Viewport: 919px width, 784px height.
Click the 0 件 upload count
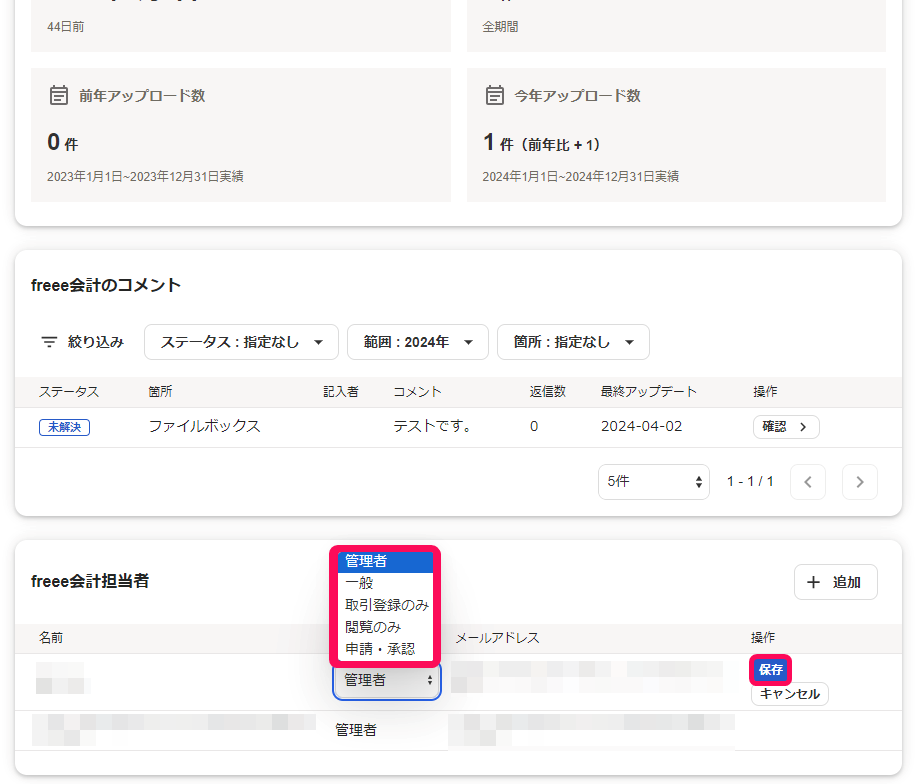pyautogui.click(x=63, y=142)
